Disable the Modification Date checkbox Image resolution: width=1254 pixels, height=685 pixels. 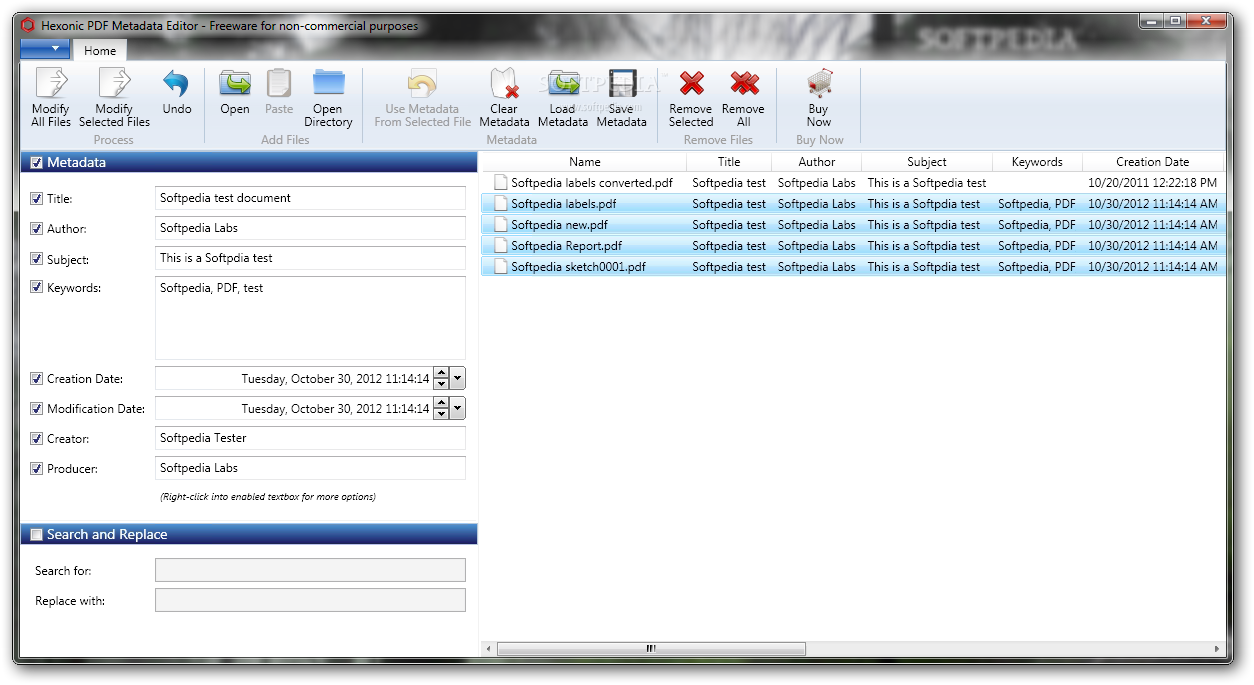point(37,409)
